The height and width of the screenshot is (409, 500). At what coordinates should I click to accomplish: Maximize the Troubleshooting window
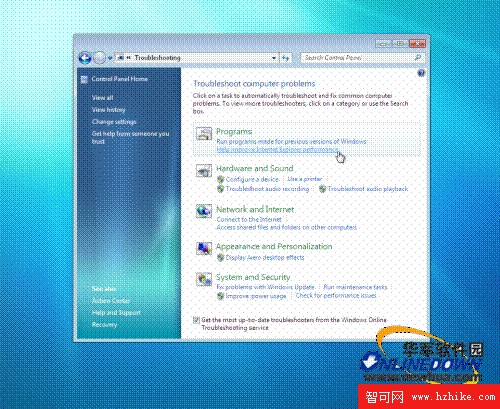[x=400, y=43]
